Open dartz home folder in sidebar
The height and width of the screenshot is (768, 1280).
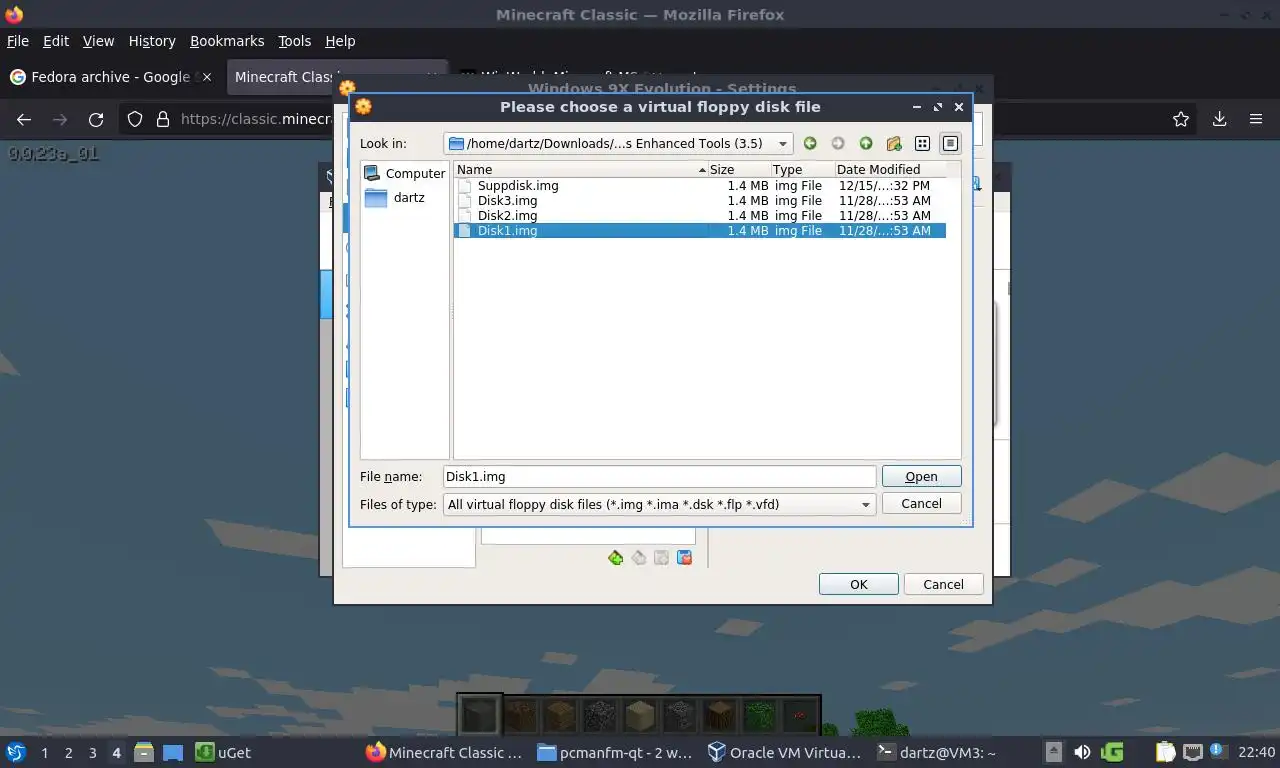coord(395,197)
